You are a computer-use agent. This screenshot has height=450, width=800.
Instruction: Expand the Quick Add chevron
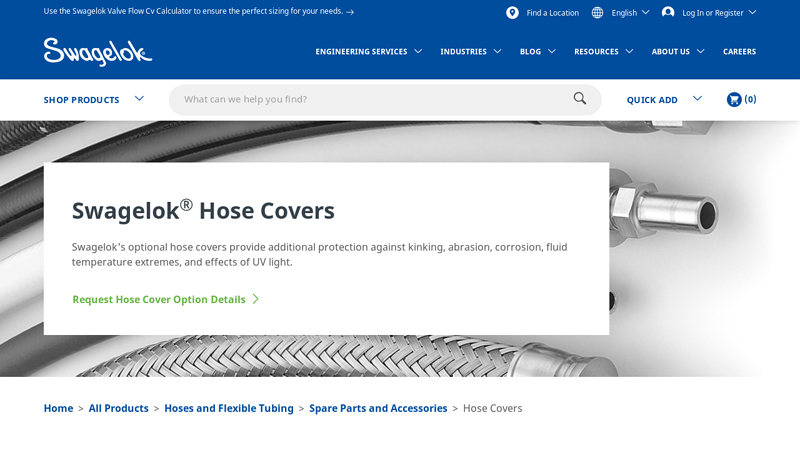tap(697, 98)
